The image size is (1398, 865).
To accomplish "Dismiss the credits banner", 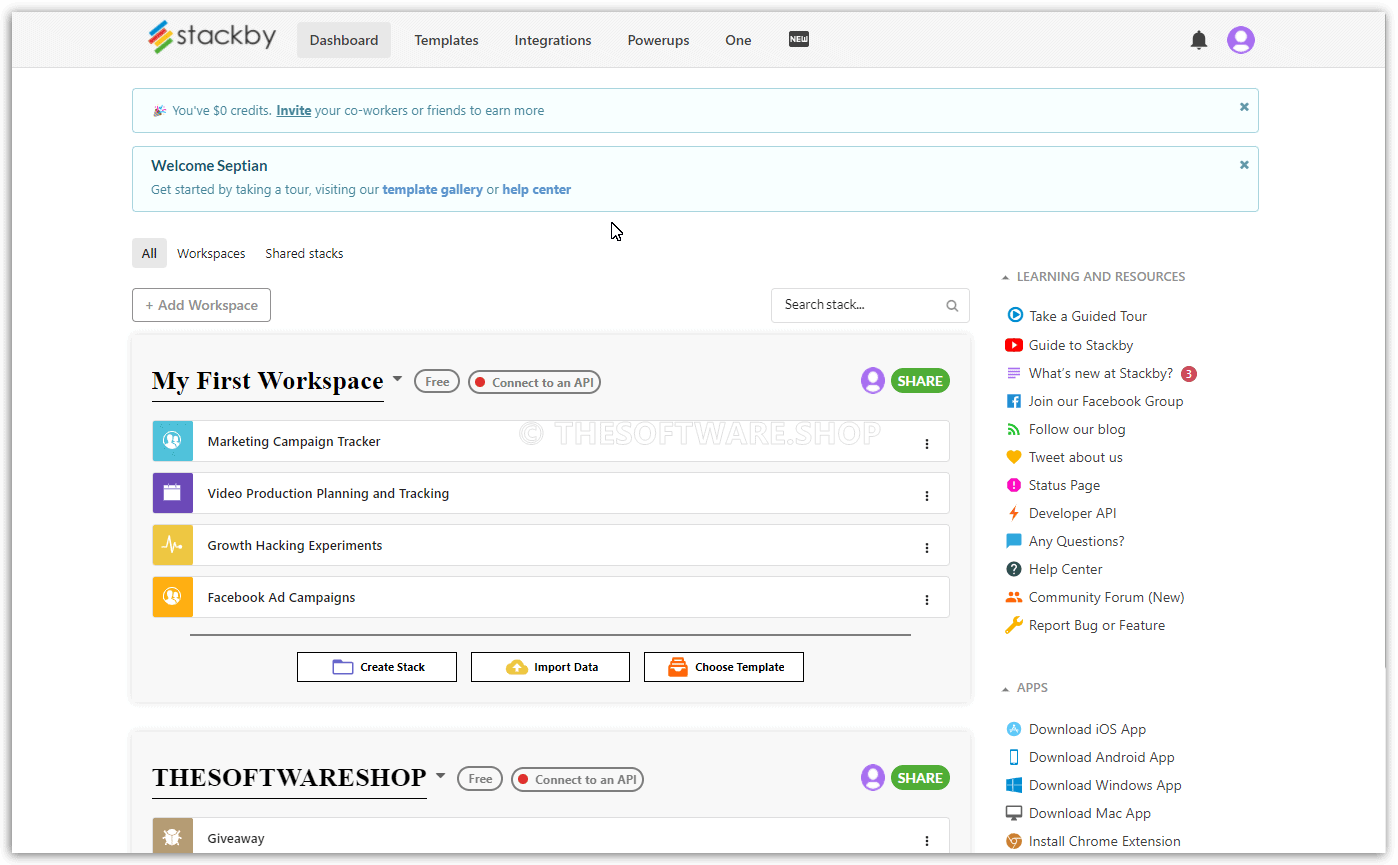I will (1244, 107).
